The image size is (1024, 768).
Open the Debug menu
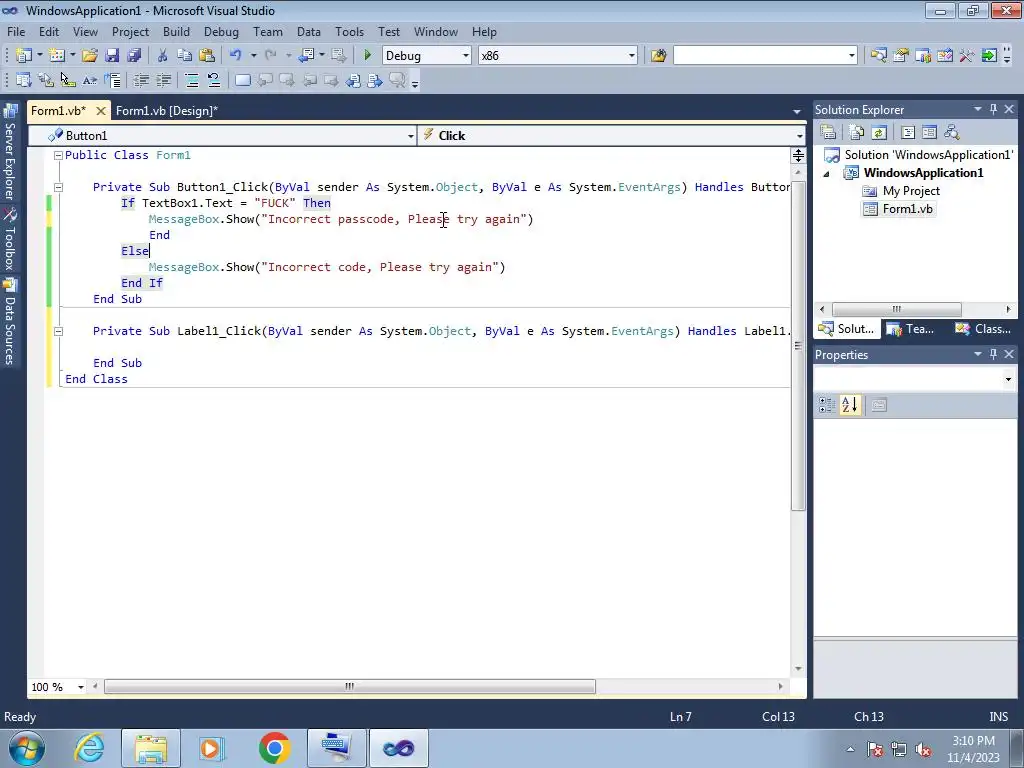(x=221, y=31)
